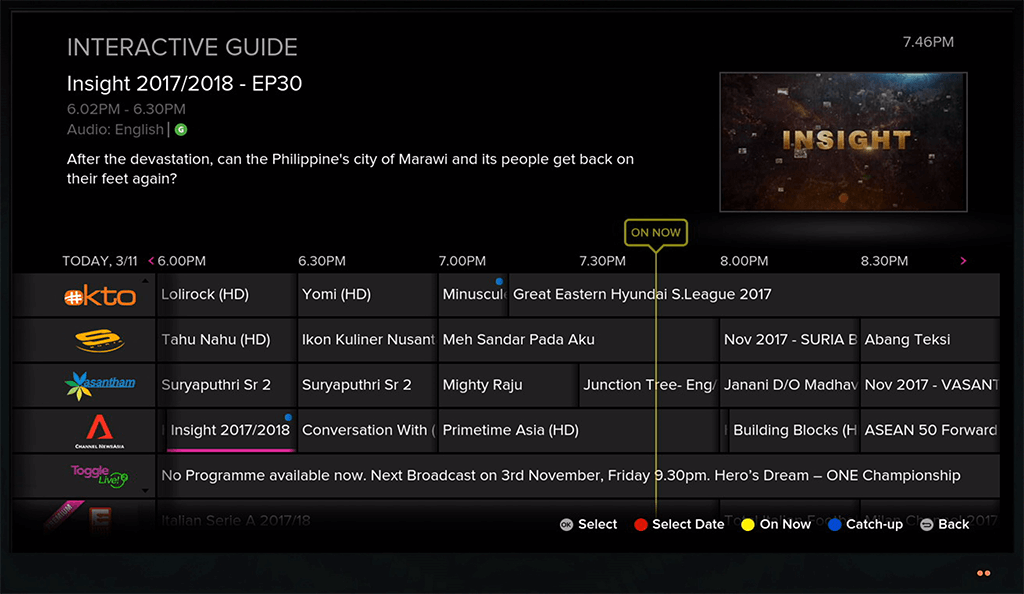Select Building Blocks programme
The width and height of the screenshot is (1024, 594).
[793, 430]
